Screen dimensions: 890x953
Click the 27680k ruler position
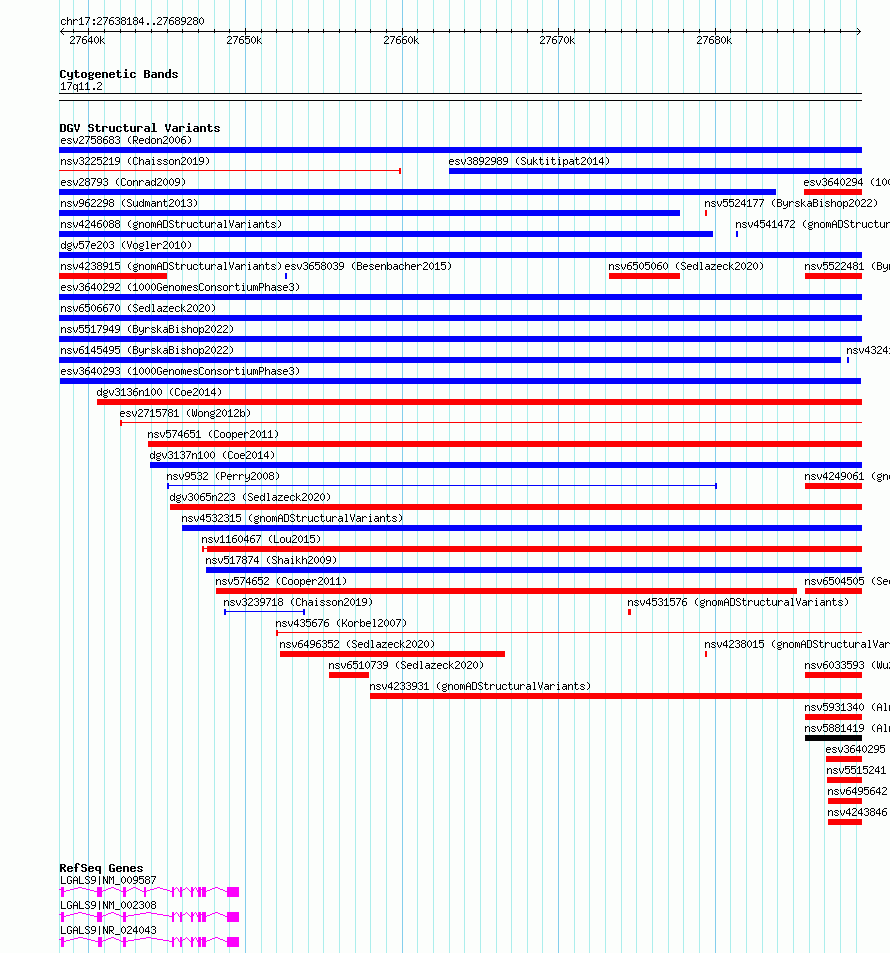coord(714,41)
